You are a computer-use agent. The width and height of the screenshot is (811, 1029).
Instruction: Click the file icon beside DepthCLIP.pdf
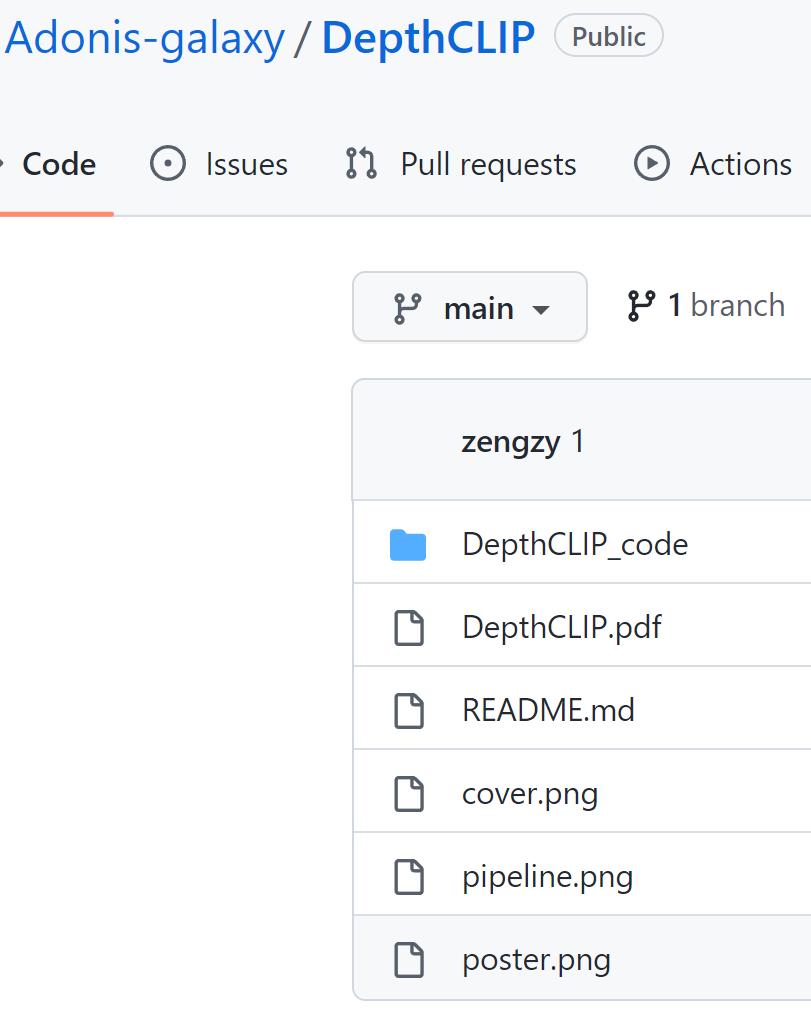[x=409, y=624]
